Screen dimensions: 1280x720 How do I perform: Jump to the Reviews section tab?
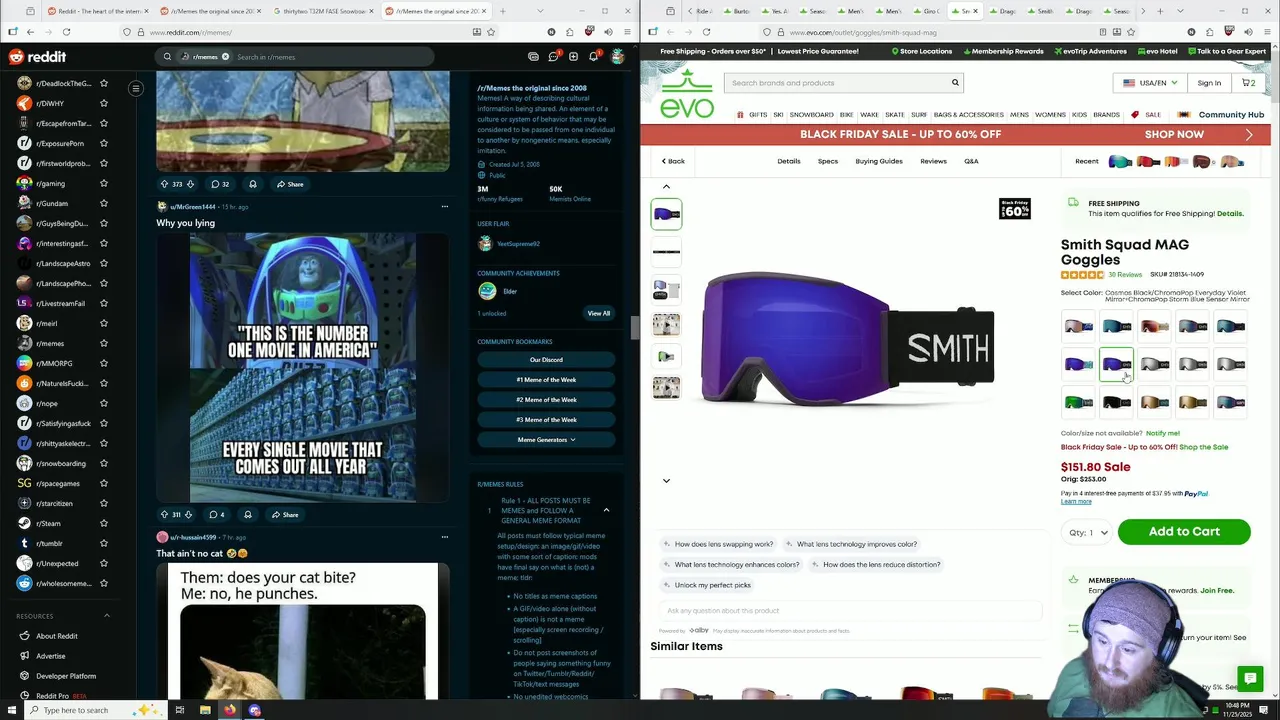[933, 161]
